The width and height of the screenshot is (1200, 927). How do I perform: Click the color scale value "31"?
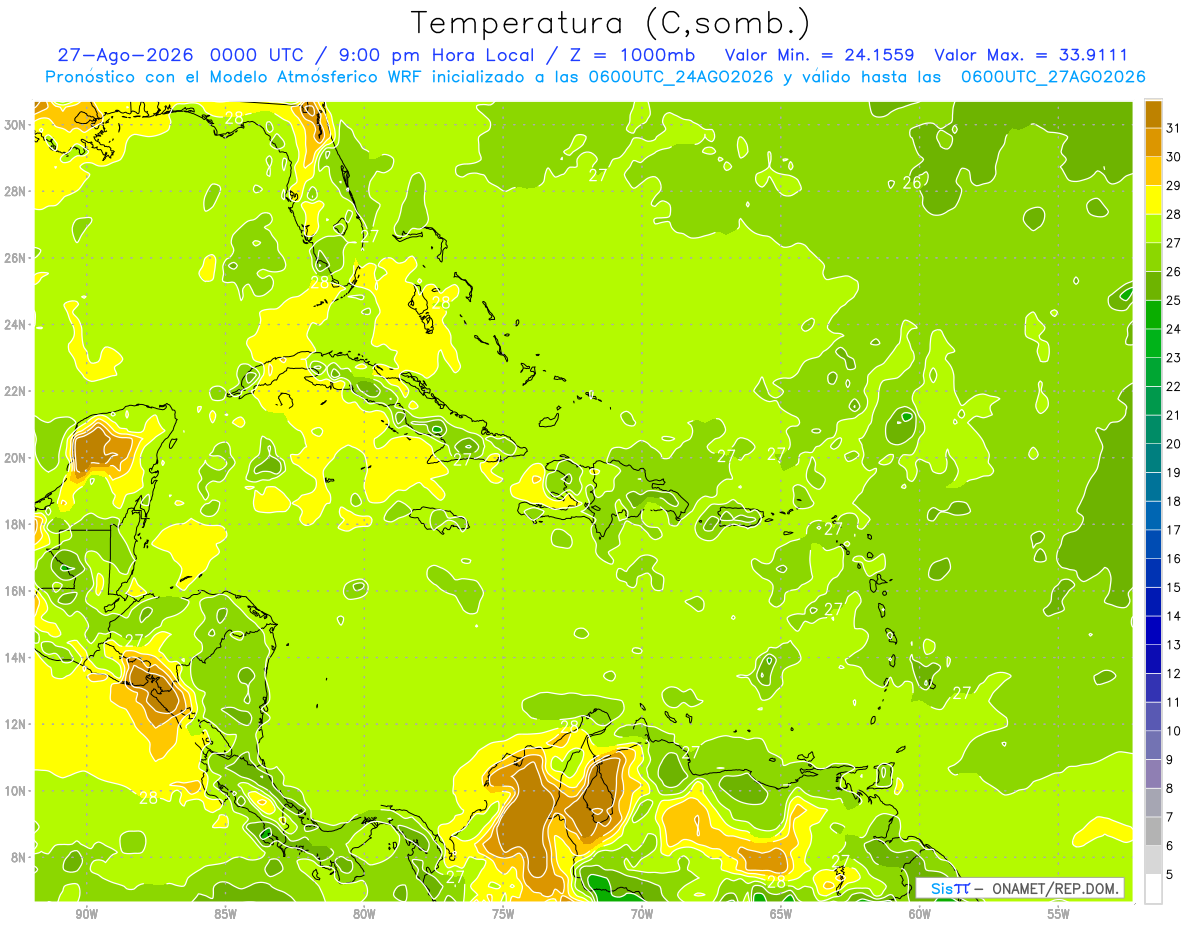tap(1174, 128)
